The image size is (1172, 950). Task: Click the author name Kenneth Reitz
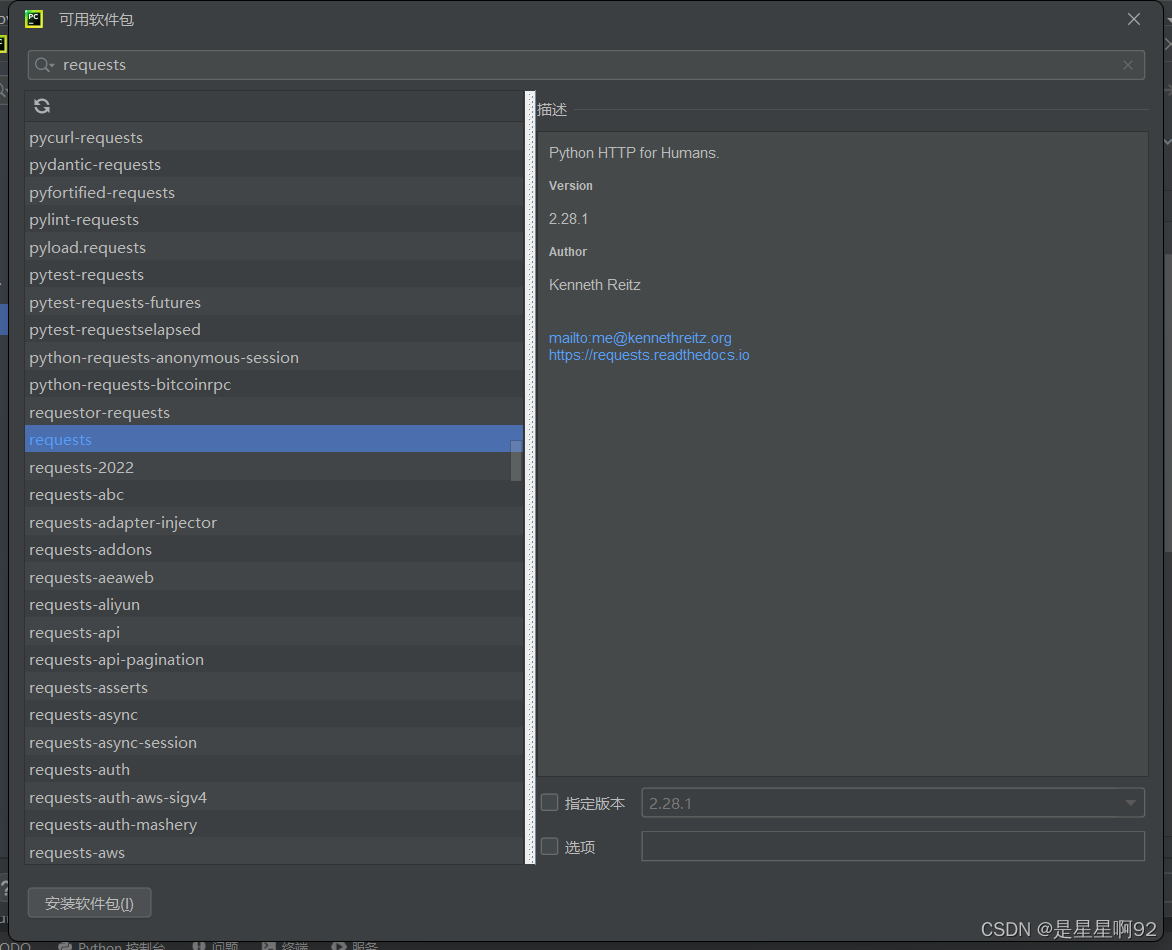[x=594, y=285]
